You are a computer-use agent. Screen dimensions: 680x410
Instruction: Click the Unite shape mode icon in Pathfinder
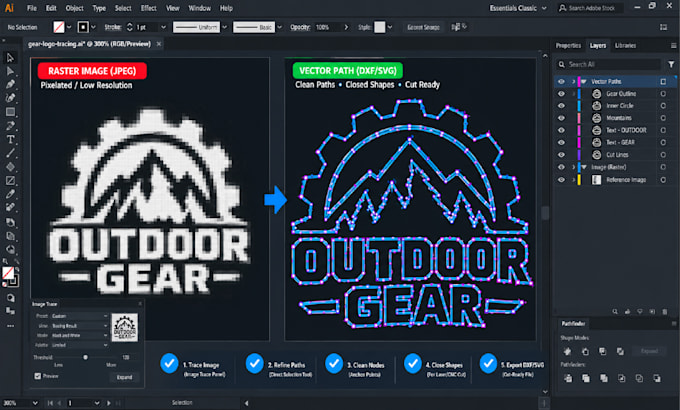click(567, 351)
